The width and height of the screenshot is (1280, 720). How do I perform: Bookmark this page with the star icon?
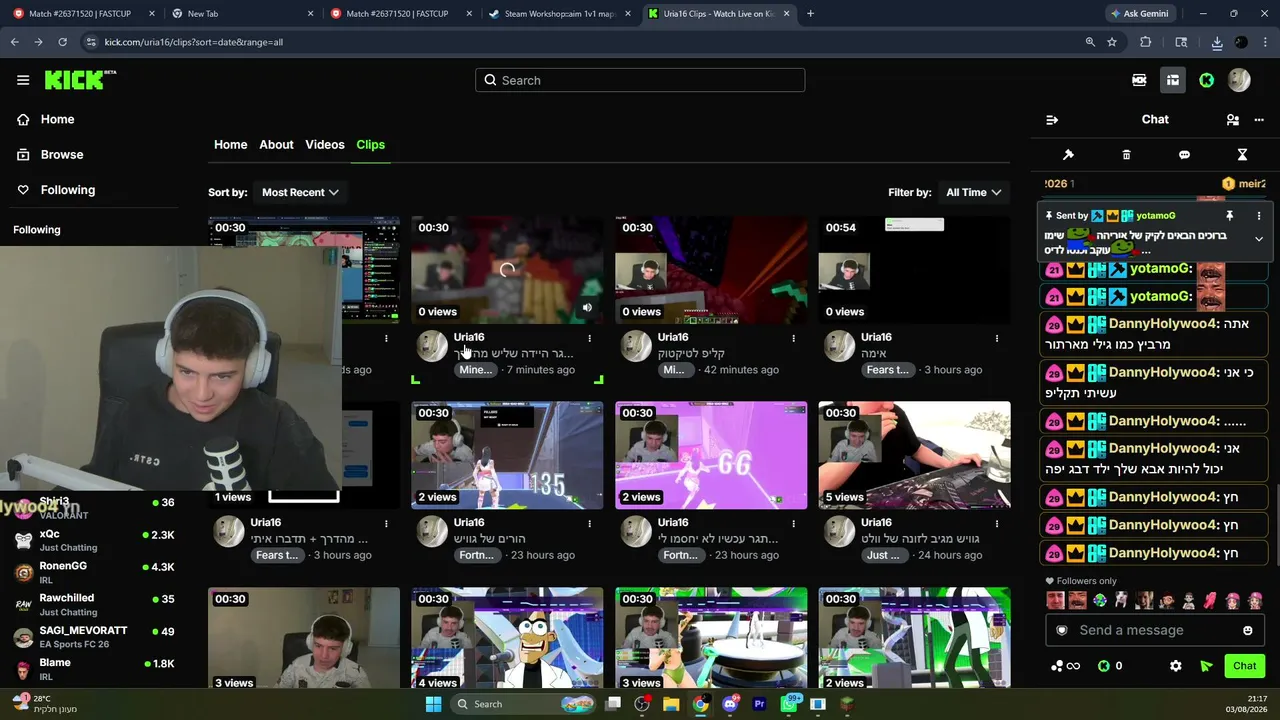click(x=1112, y=42)
